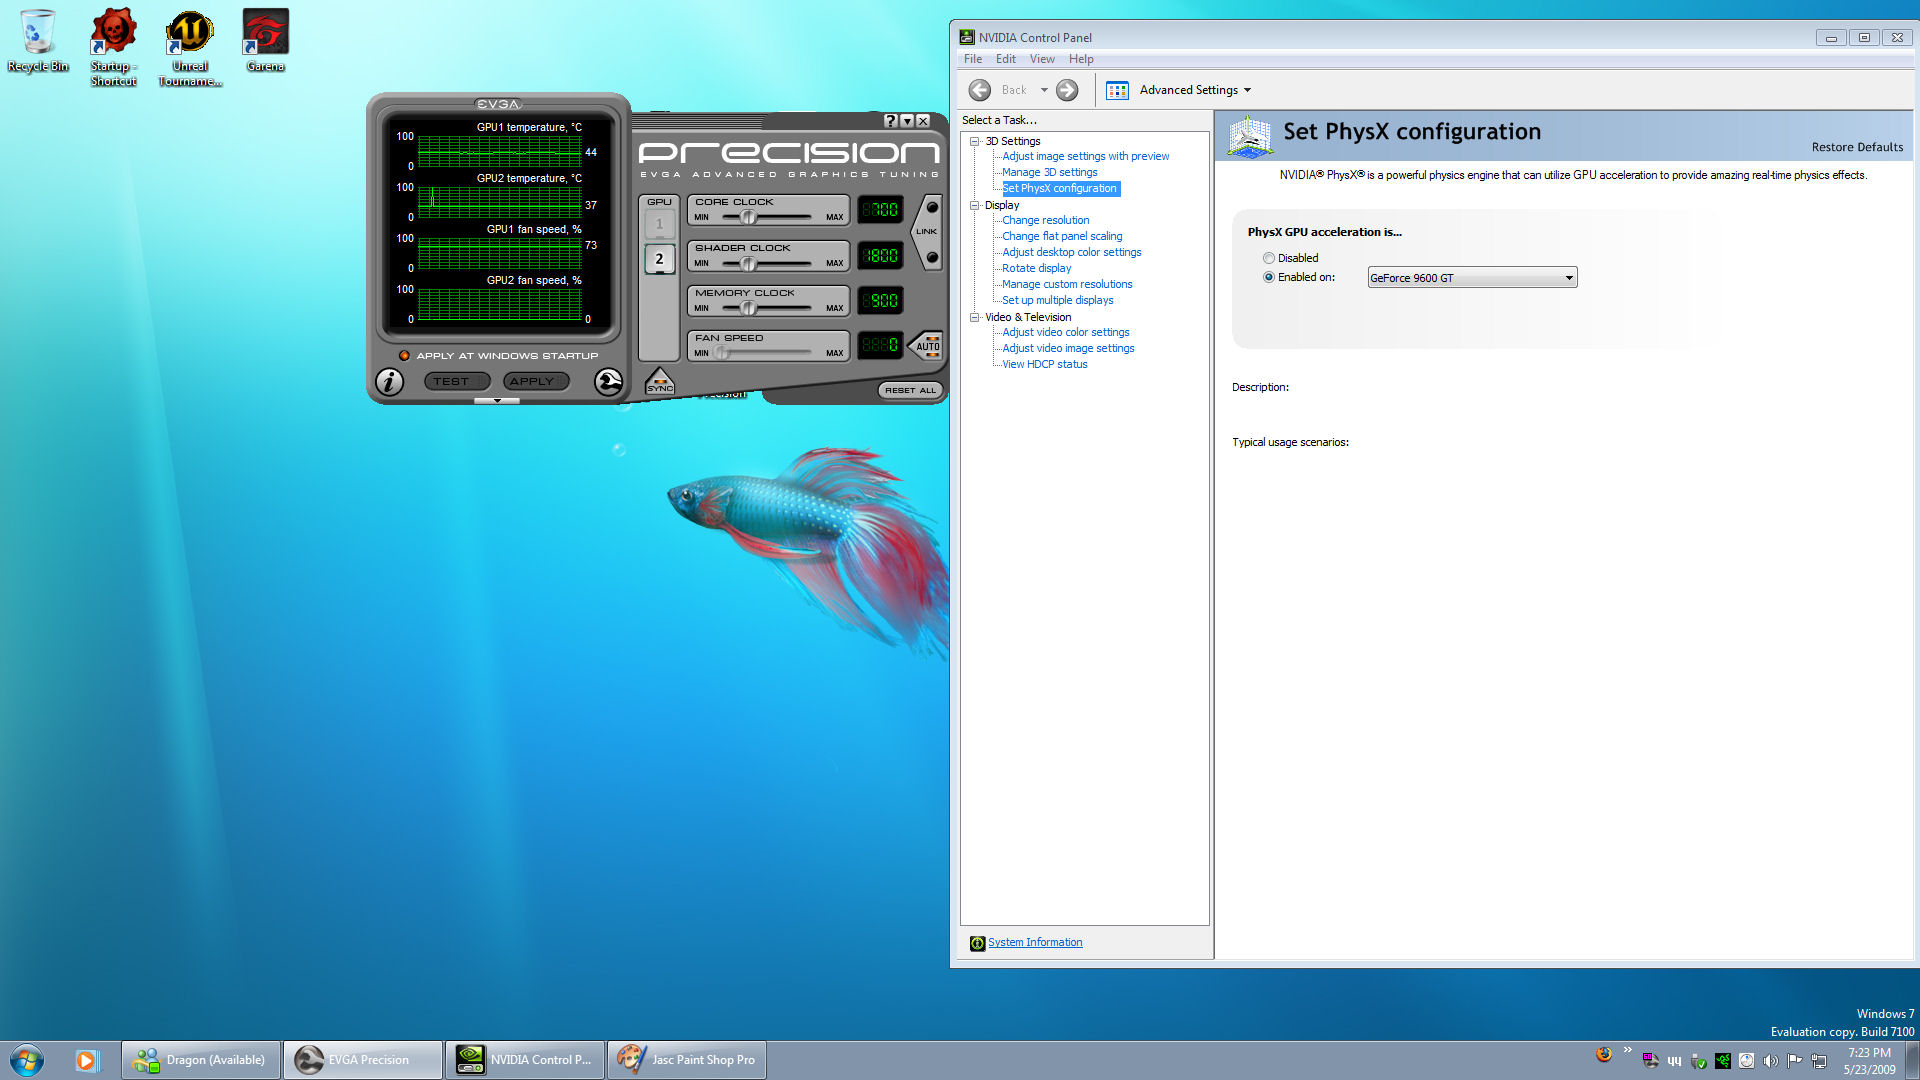
Task: Open Adjust desktop color settings
Action: coord(1071,252)
